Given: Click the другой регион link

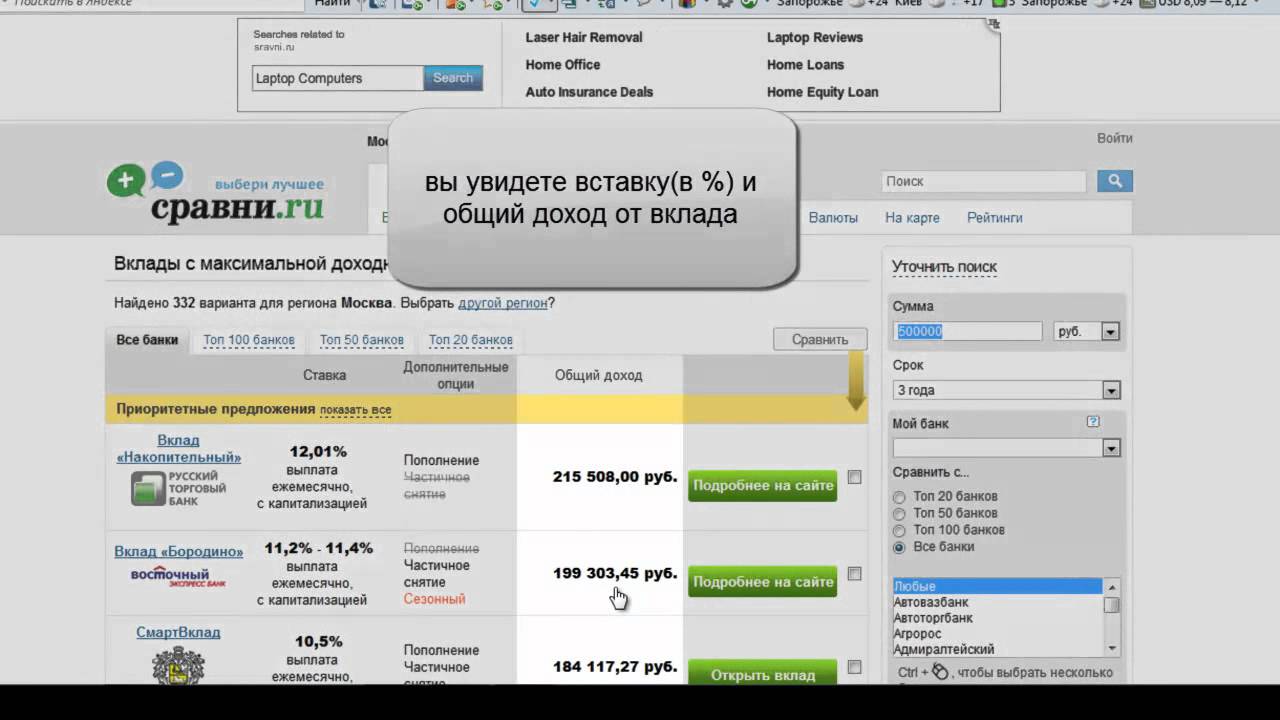Looking at the screenshot, I should (502, 303).
